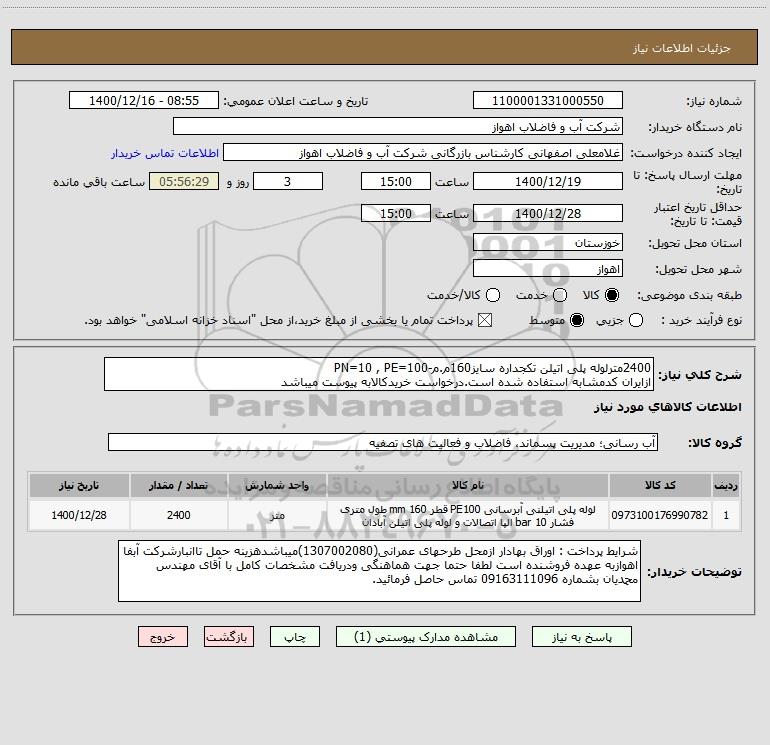This screenshot has width=770, height=745.
Task: Click the need number field 1100001331000550
Action: click(x=548, y=100)
